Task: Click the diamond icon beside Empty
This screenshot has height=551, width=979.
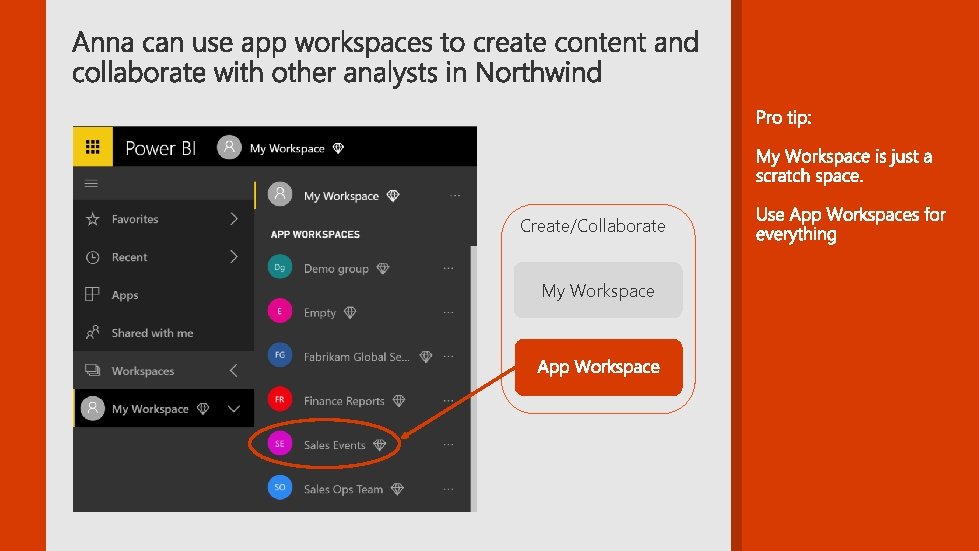Action: coord(350,313)
